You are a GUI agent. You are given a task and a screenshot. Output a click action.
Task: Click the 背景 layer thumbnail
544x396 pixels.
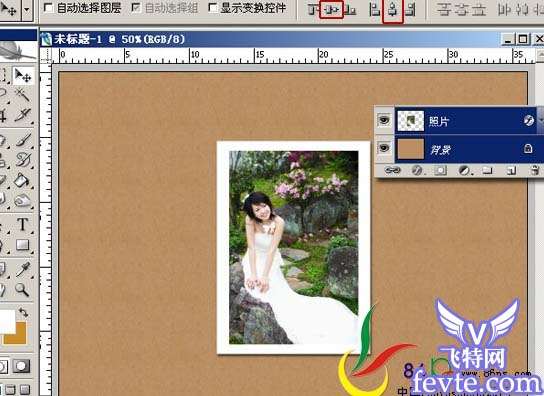pyautogui.click(x=410, y=149)
